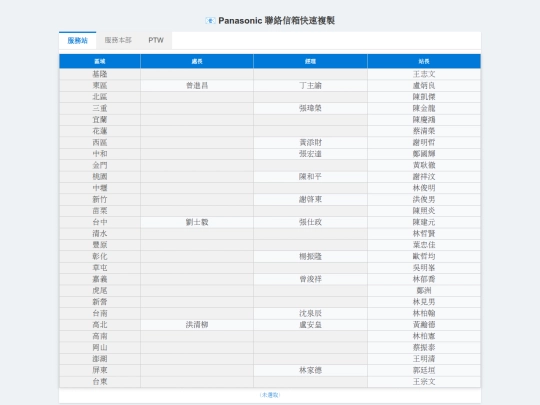
Task: Click station chief 陳建元 in the 台中 row
Action: click(424, 222)
